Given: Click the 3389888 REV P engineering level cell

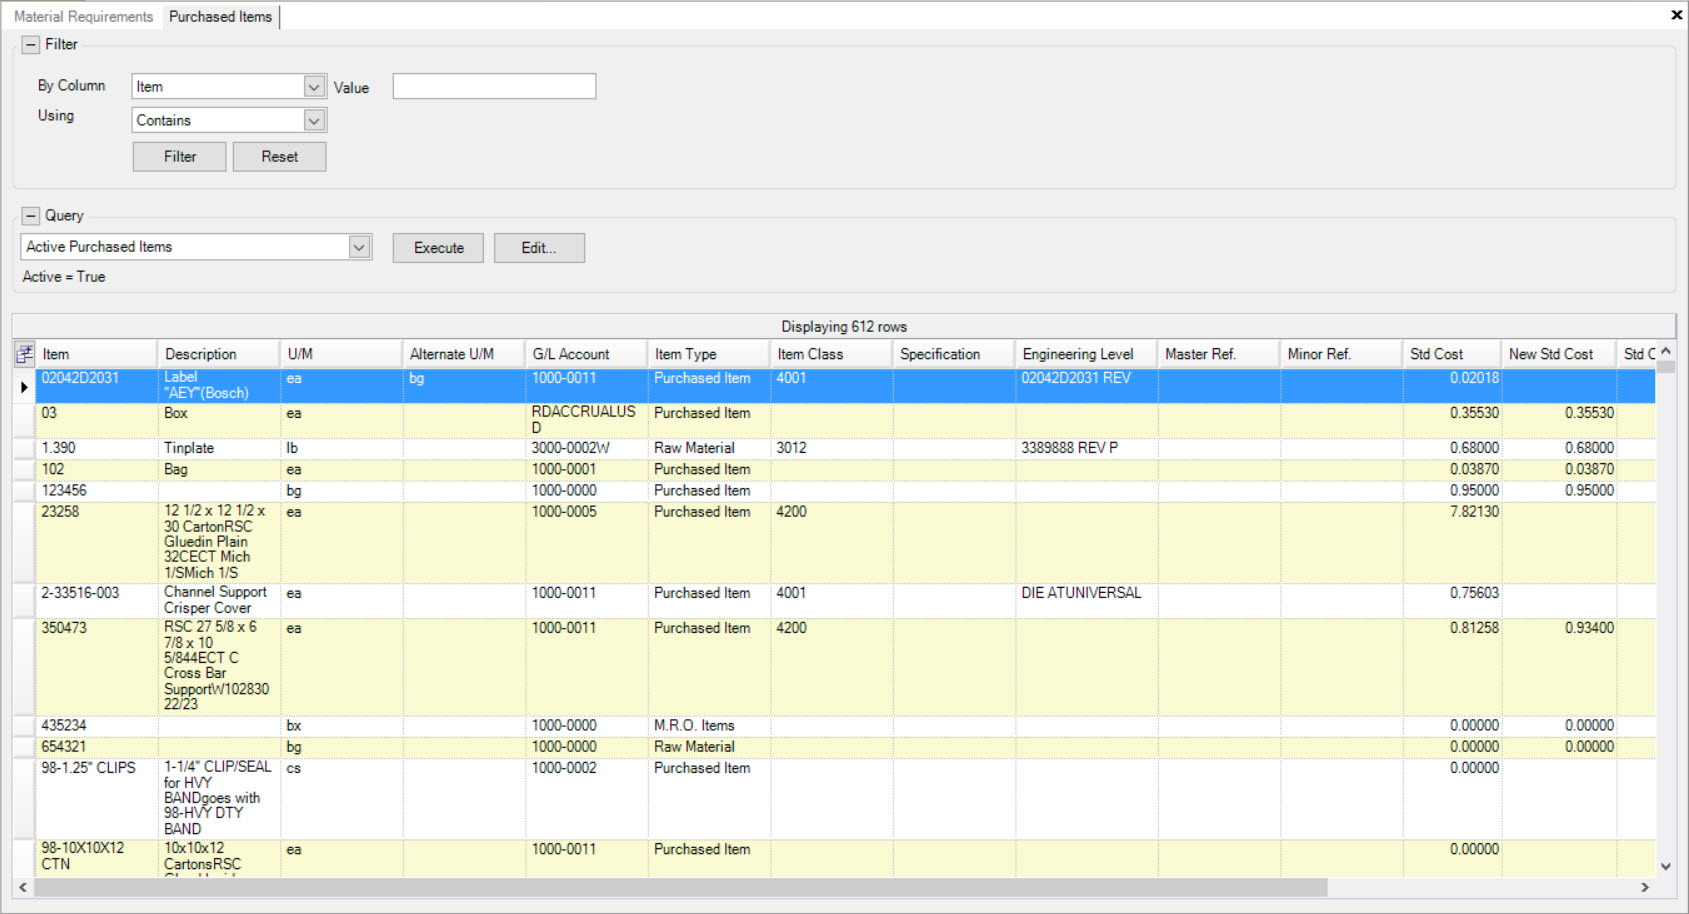Looking at the screenshot, I should click(1086, 448).
